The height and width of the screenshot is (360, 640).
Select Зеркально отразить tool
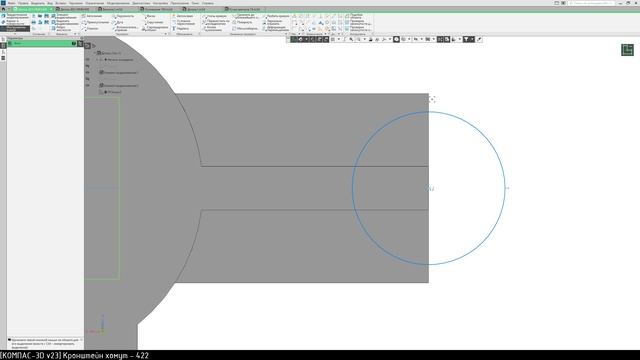point(273,22)
